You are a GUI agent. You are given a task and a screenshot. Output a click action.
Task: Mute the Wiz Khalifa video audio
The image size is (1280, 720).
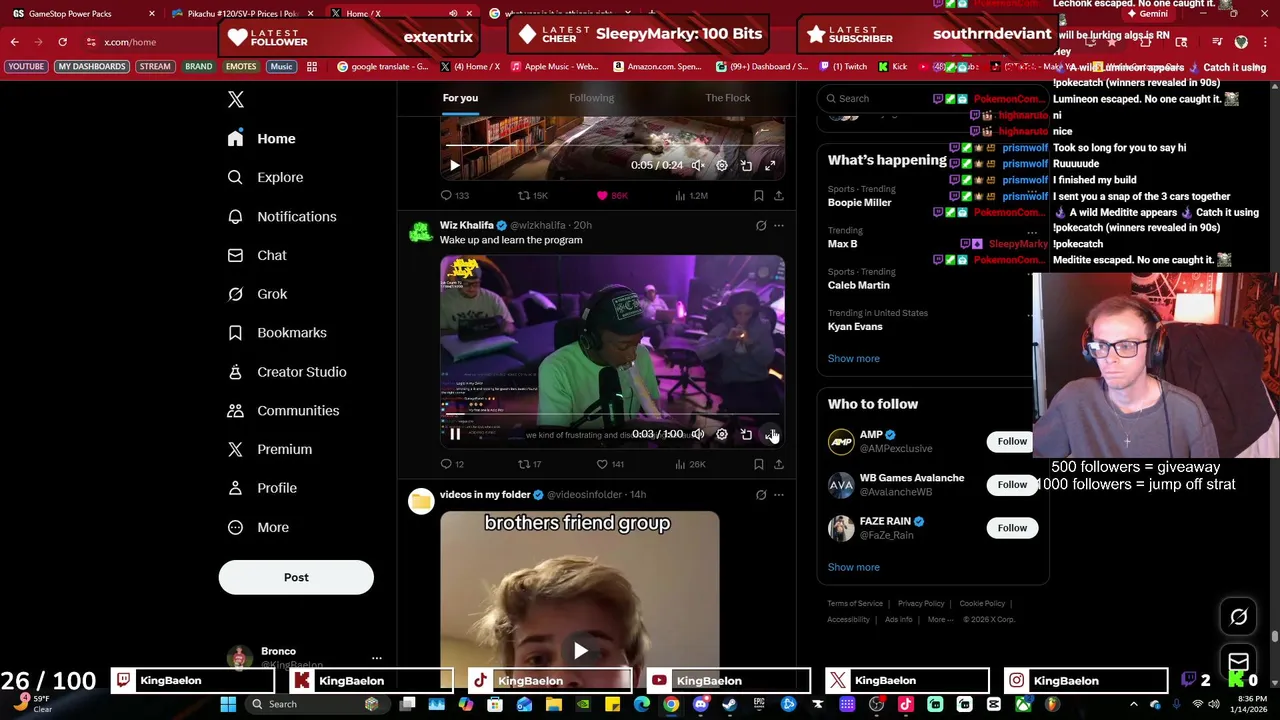[698, 434]
